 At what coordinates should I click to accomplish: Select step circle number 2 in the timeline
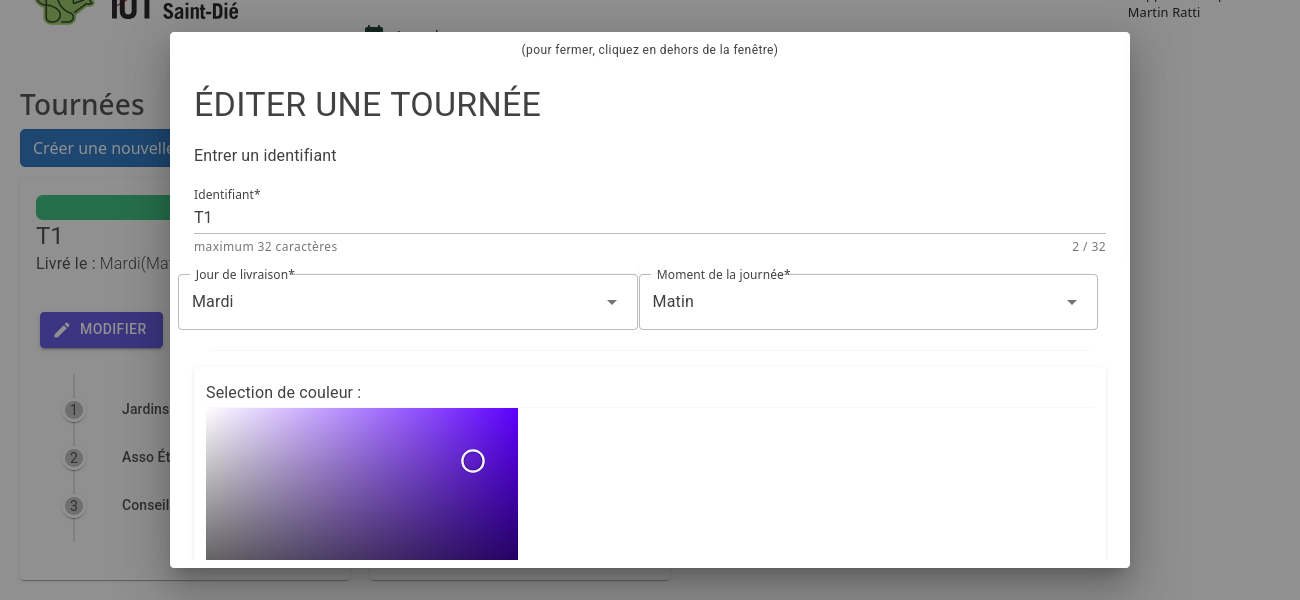tap(73, 459)
